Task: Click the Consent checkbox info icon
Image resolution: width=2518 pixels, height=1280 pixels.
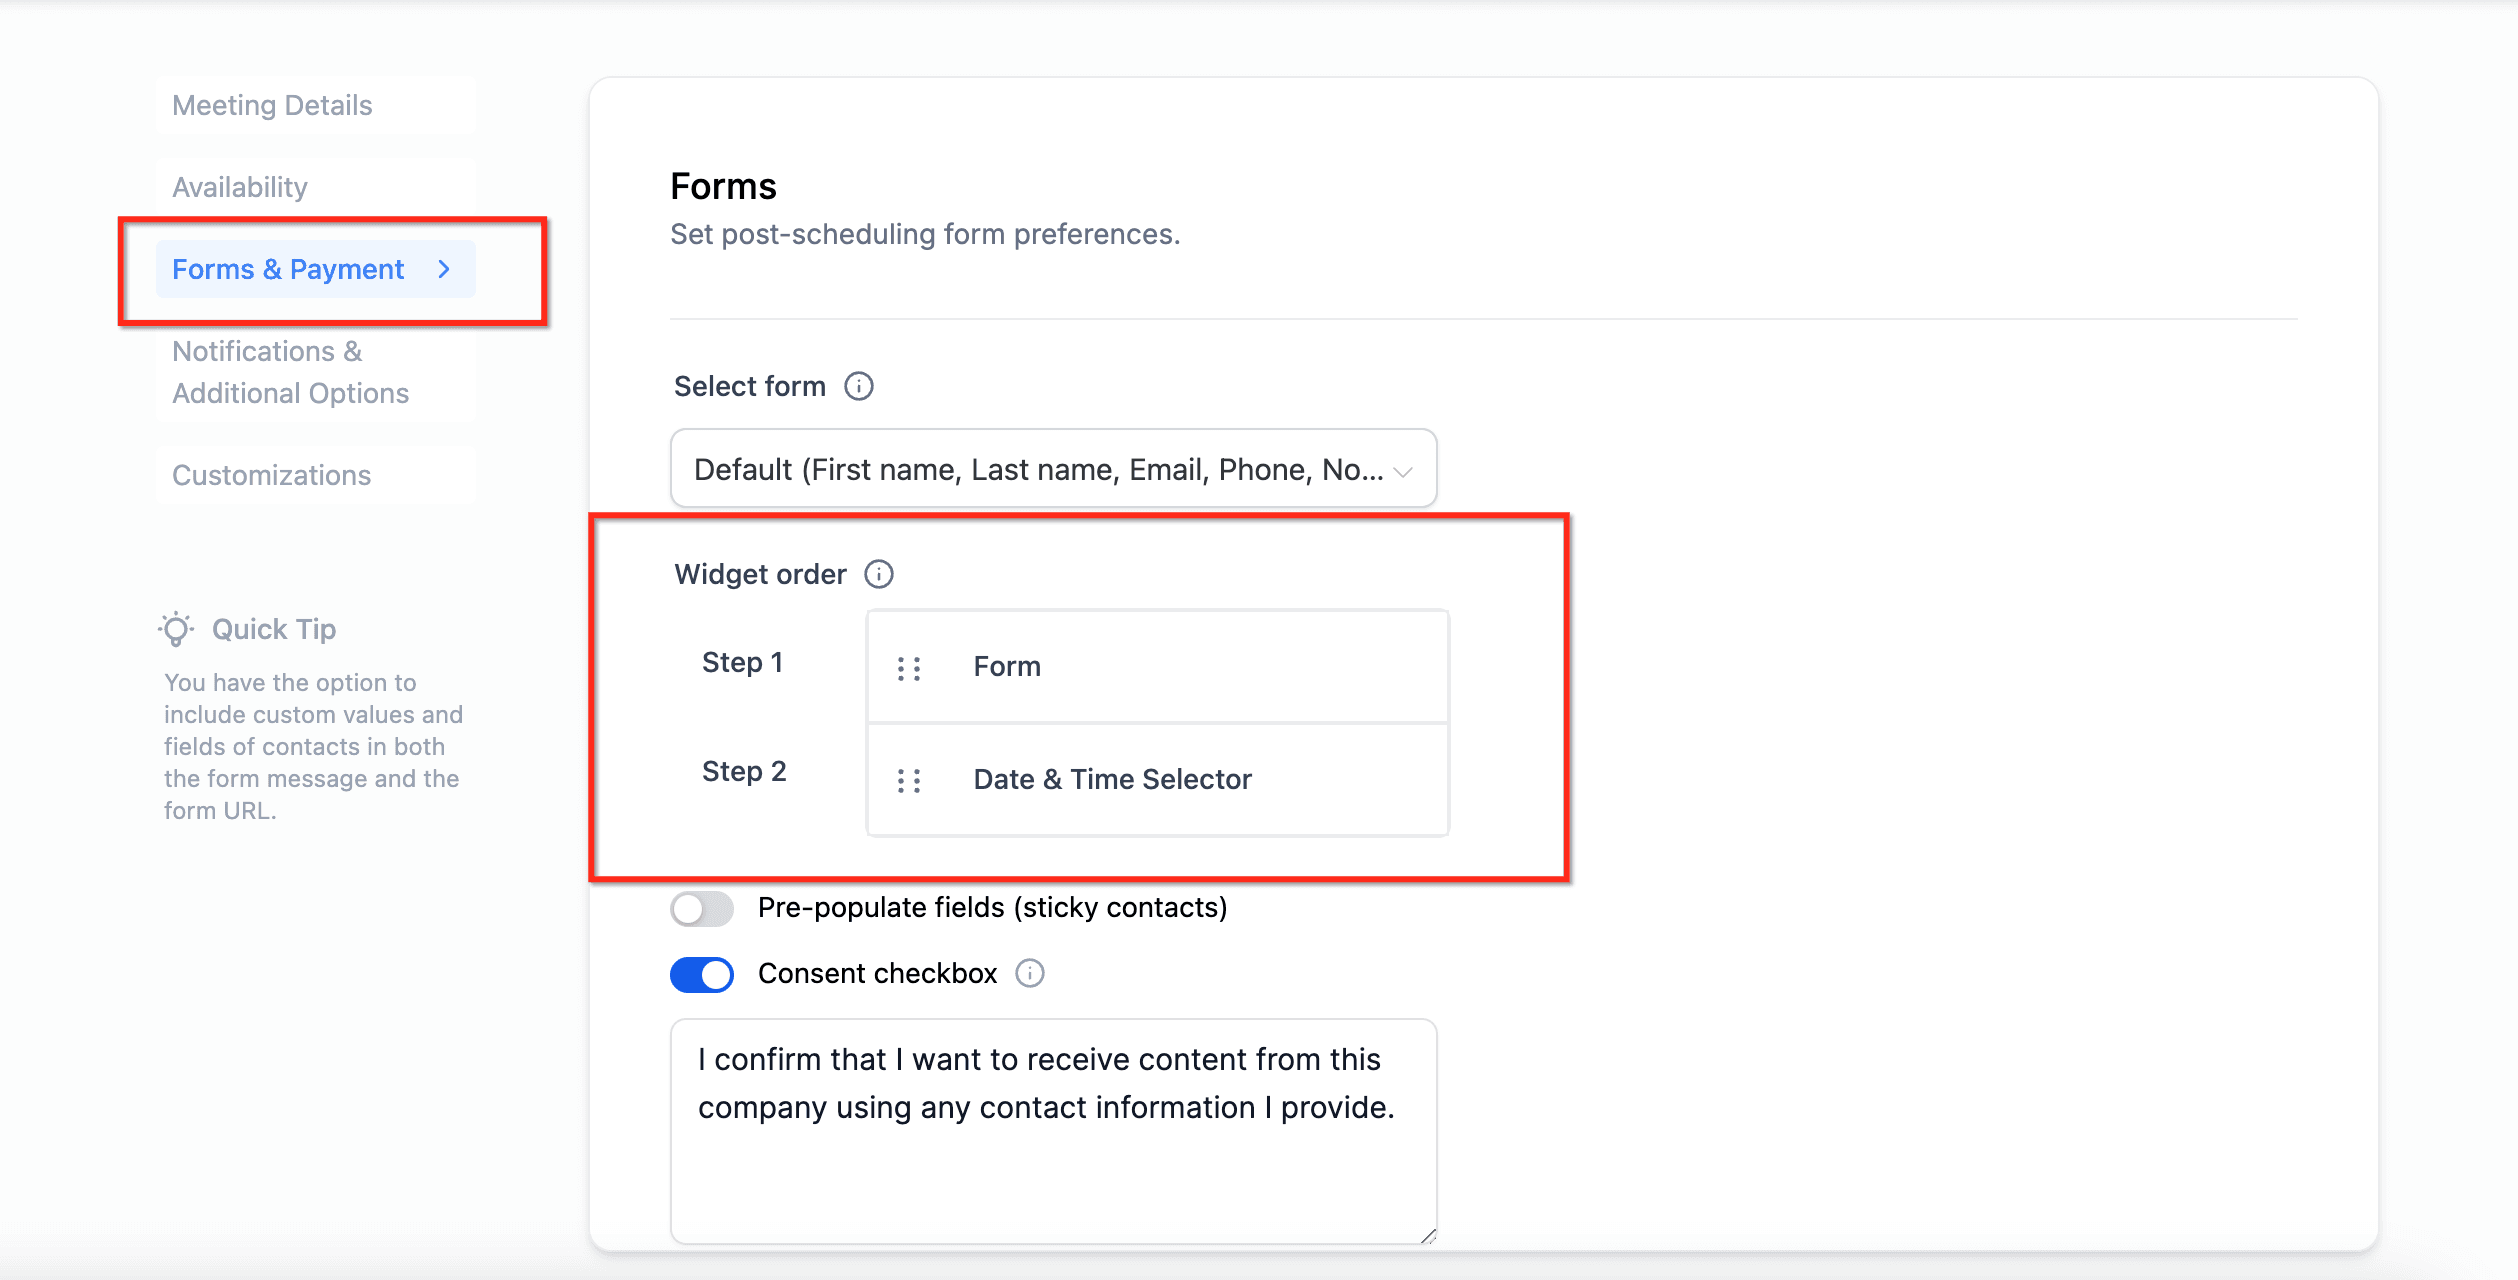Action: click(1029, 973)
